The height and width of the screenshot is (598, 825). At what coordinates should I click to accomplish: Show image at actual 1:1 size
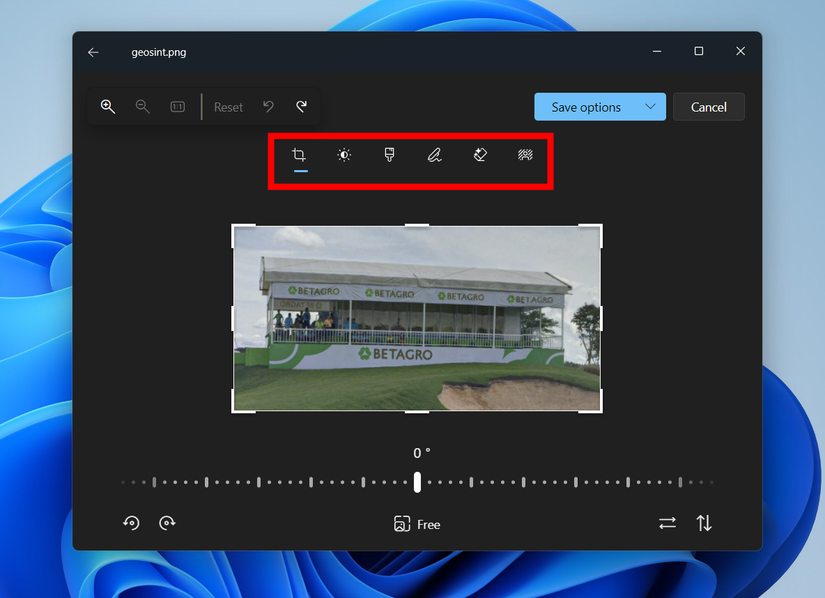tap(178, 107)
